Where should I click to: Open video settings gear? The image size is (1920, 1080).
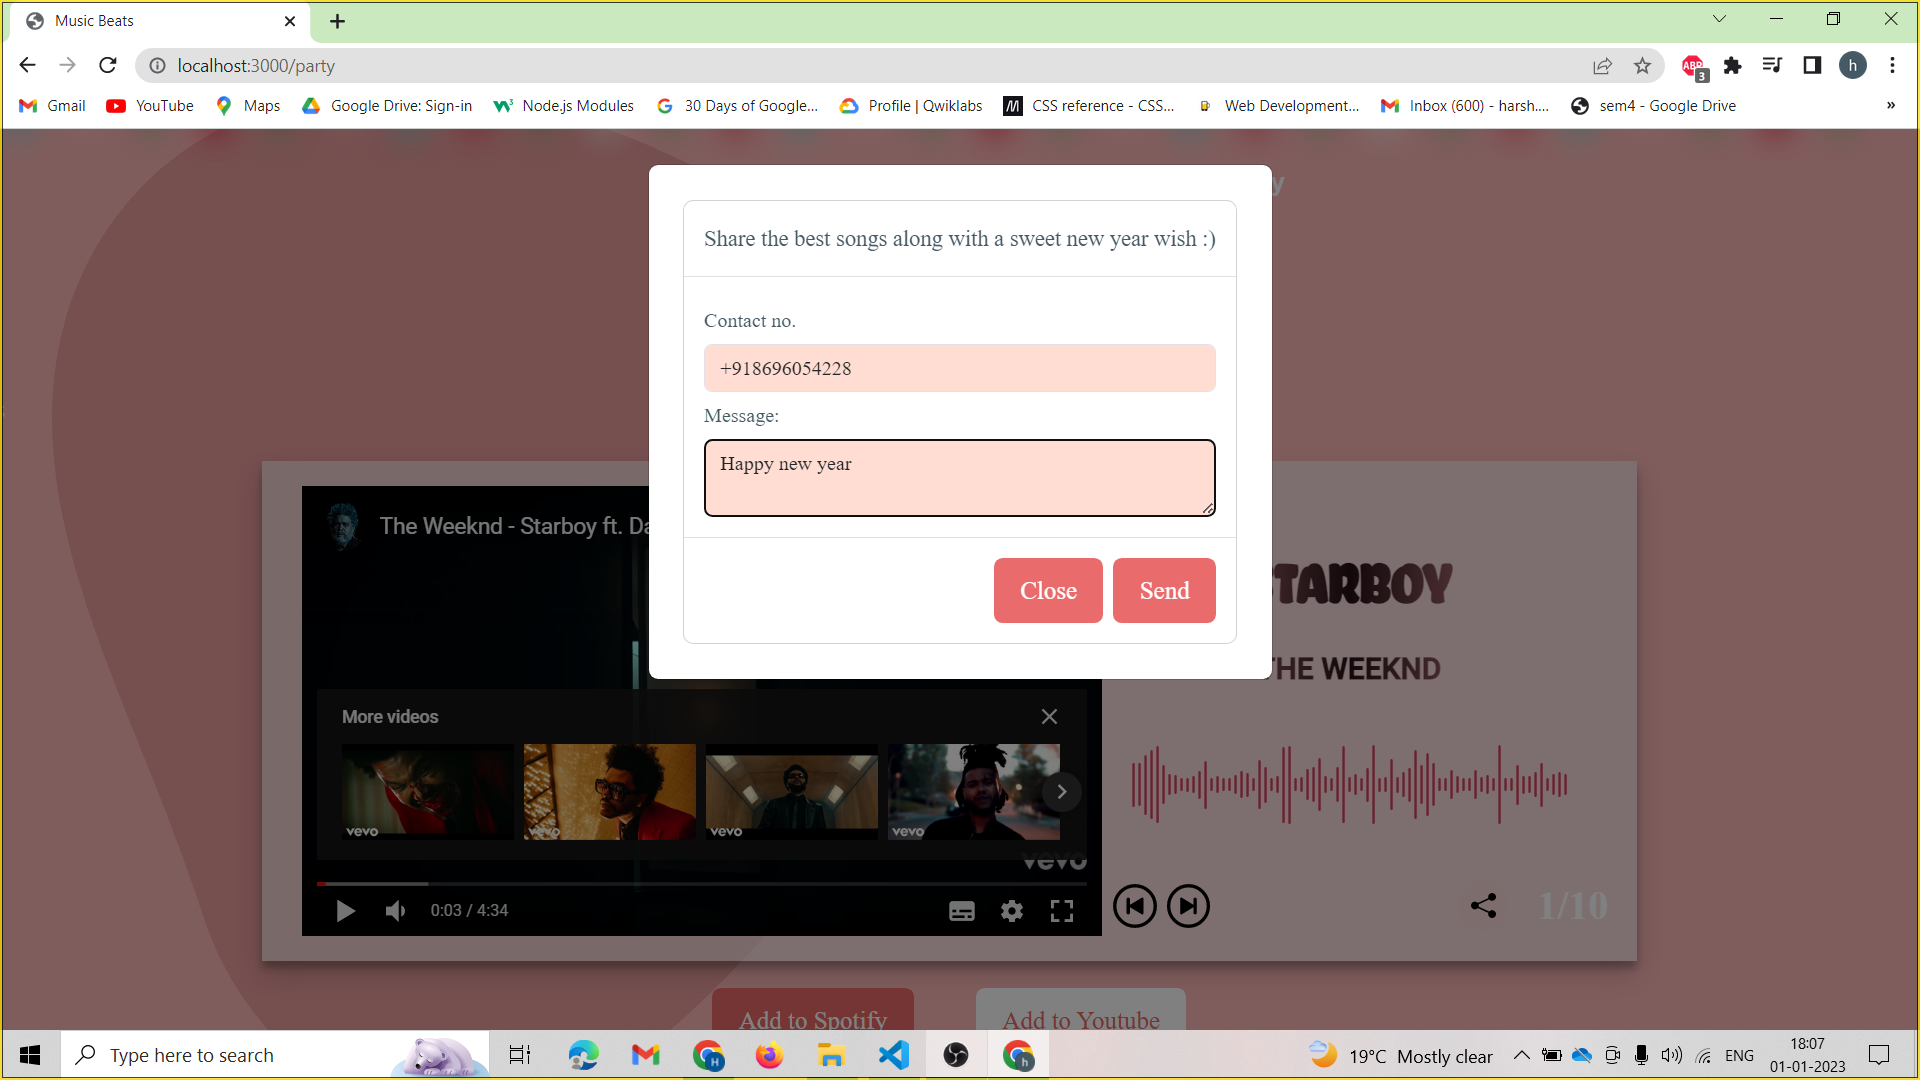click(1012, 911)
